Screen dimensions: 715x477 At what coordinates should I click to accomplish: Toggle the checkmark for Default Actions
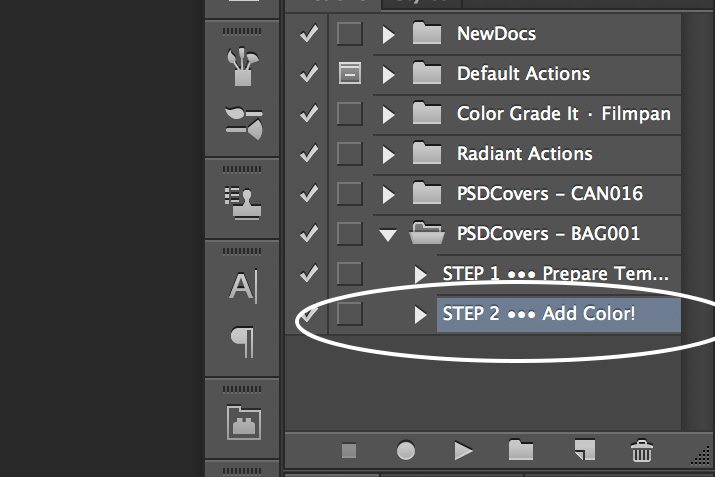309,73
